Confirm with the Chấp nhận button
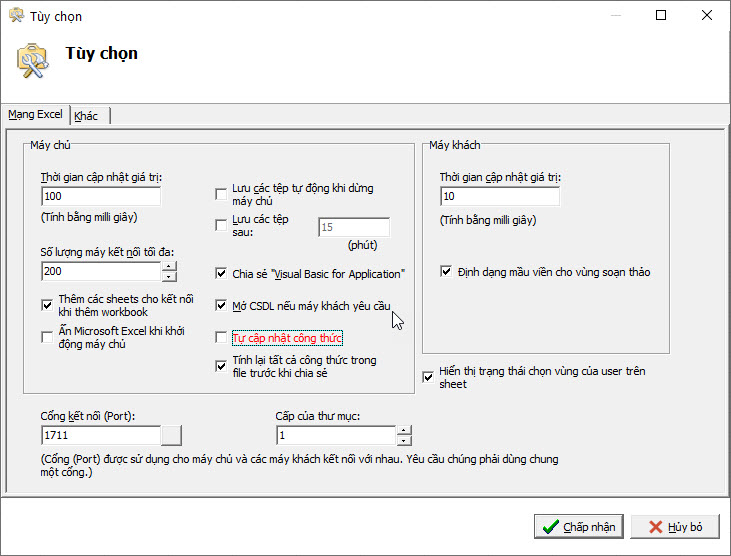The width and height of the screenshot is (731, 556). click(579, 527)
